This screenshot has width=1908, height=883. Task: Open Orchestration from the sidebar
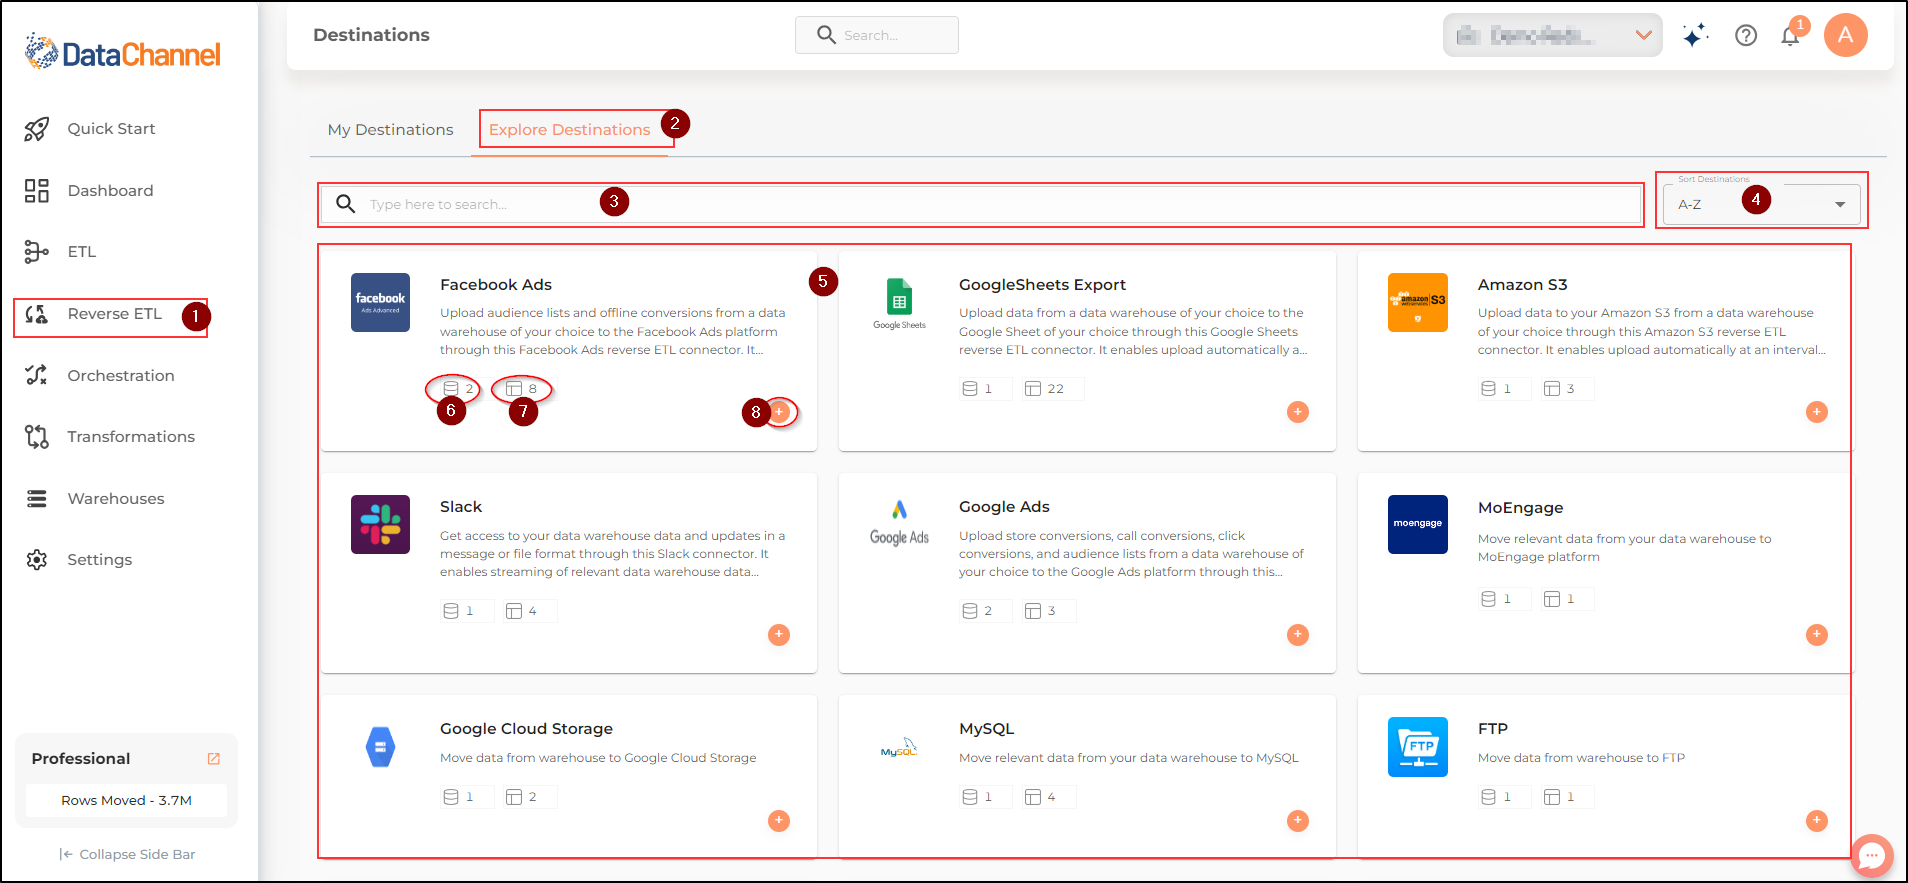click(x=120, y=376)
